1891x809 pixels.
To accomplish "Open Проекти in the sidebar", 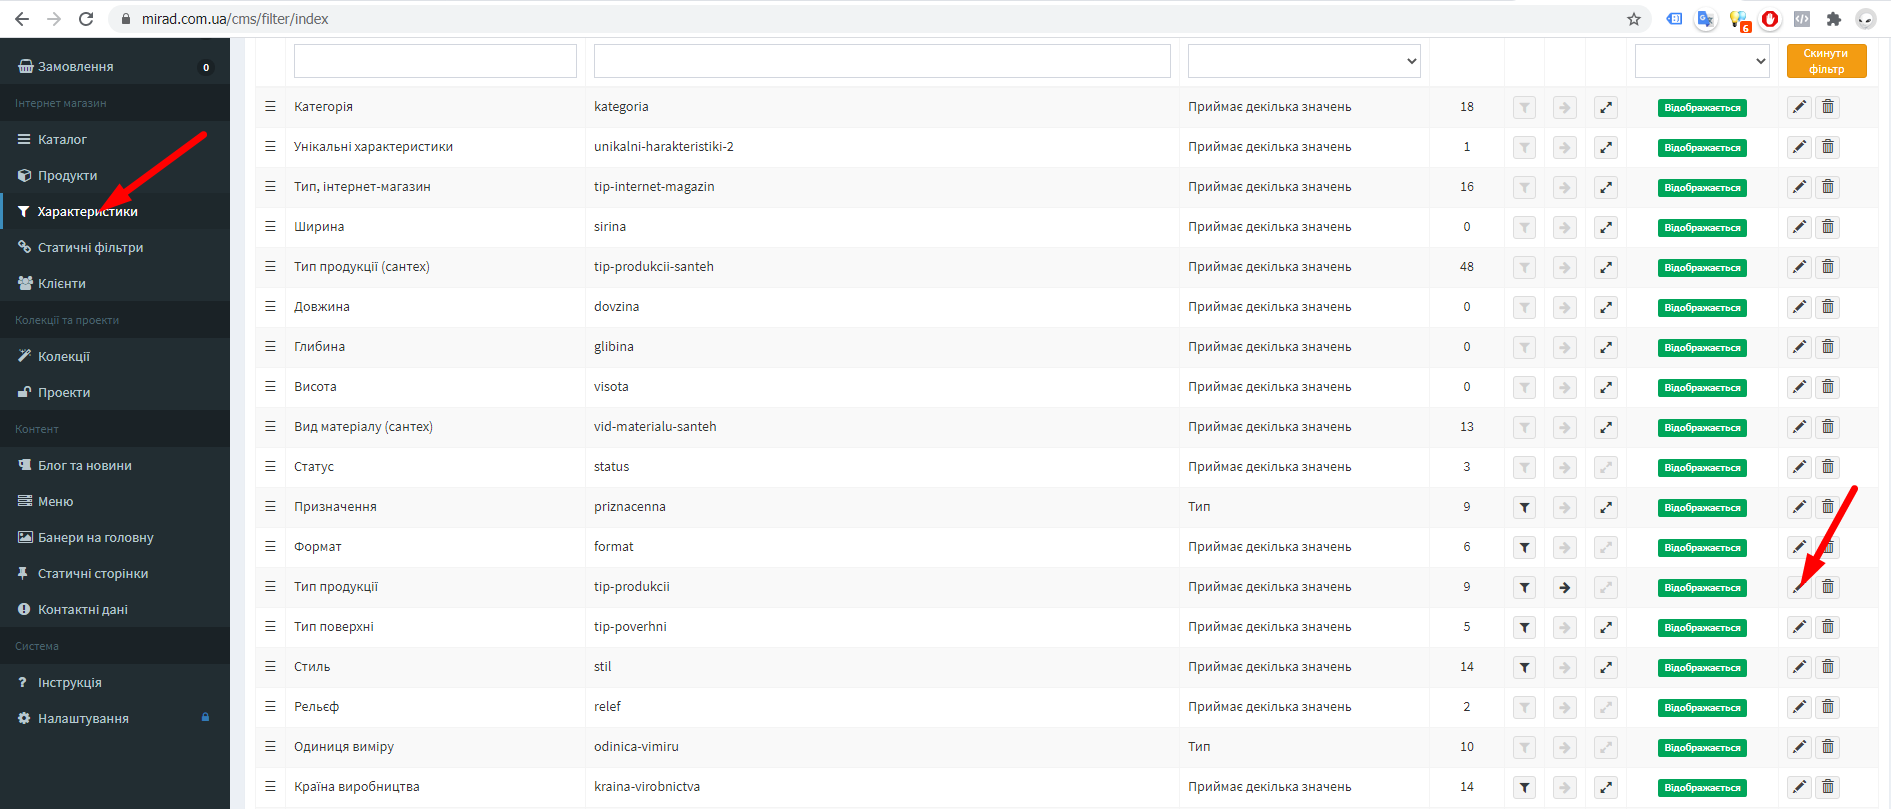I will (115, 392).
